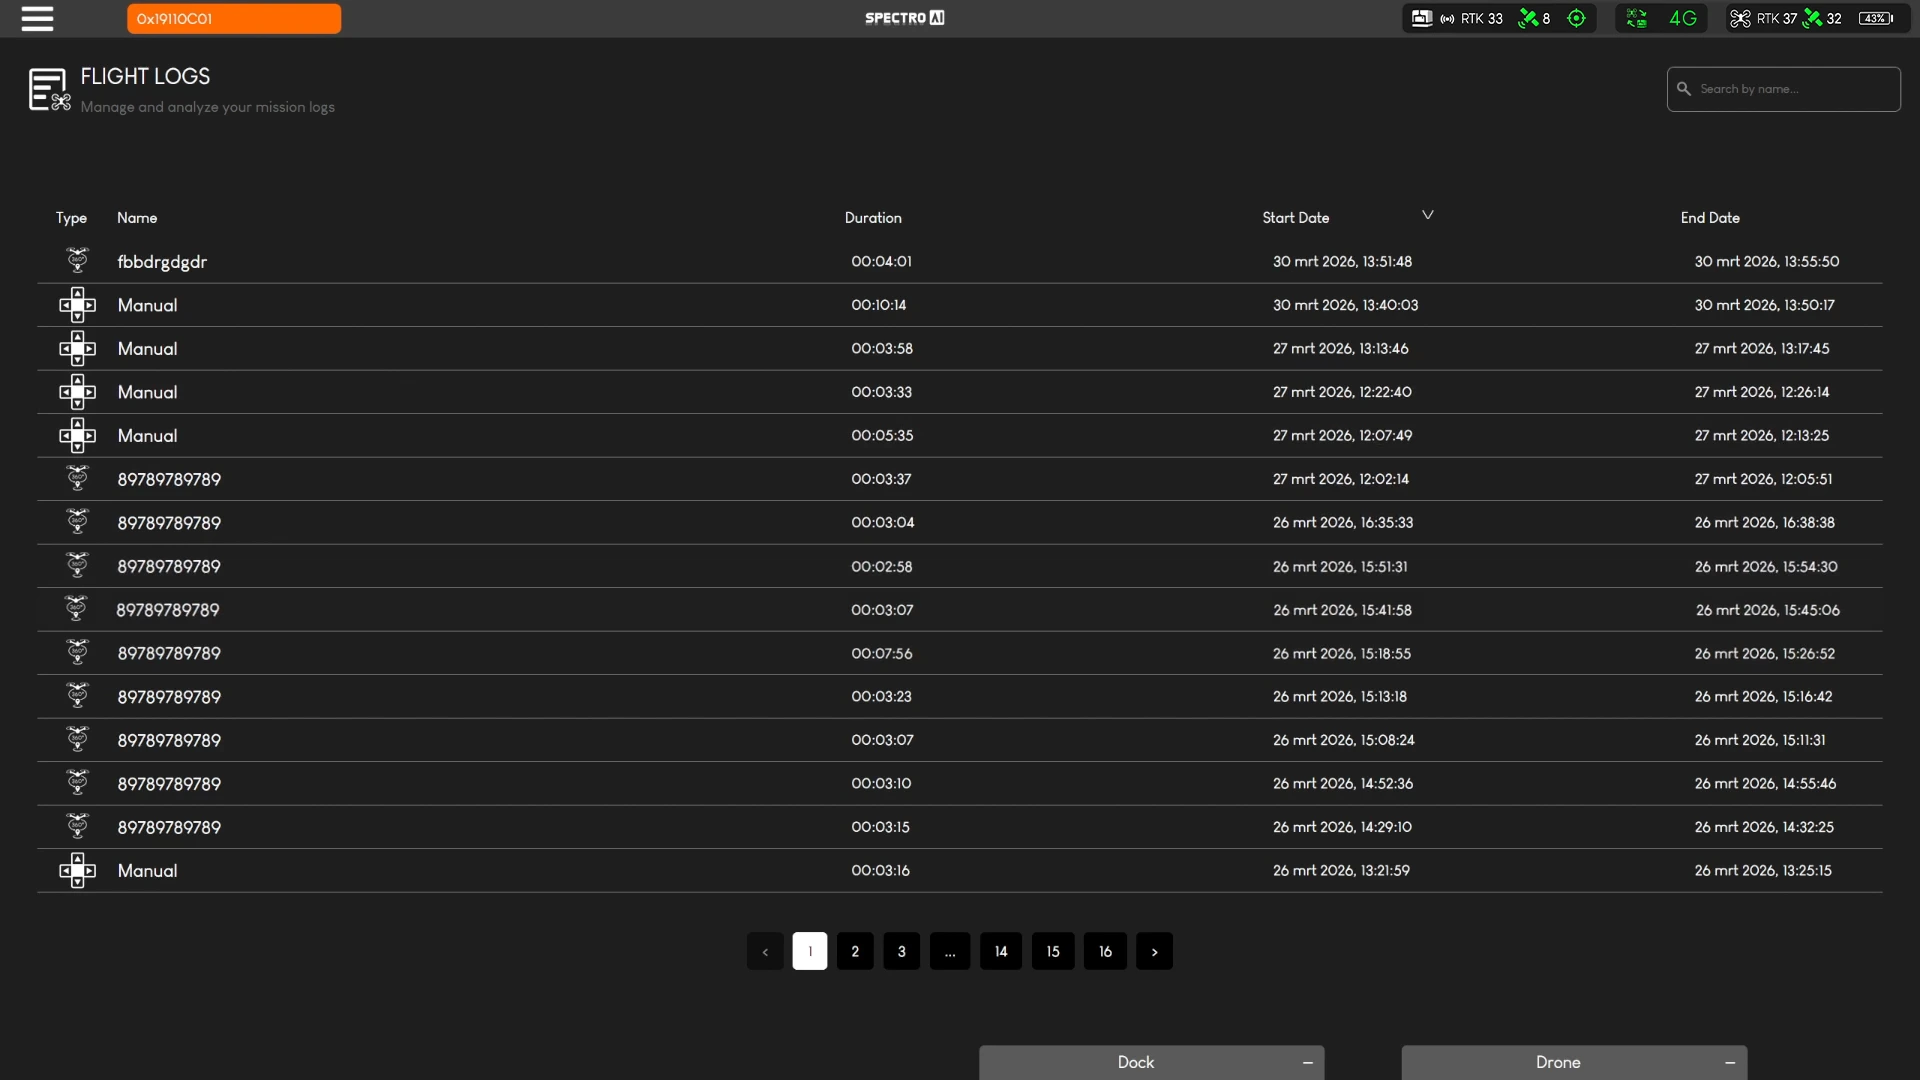
Task: Open the fbbdrgdgdr flight log entry
Action: tap(162, 261)
